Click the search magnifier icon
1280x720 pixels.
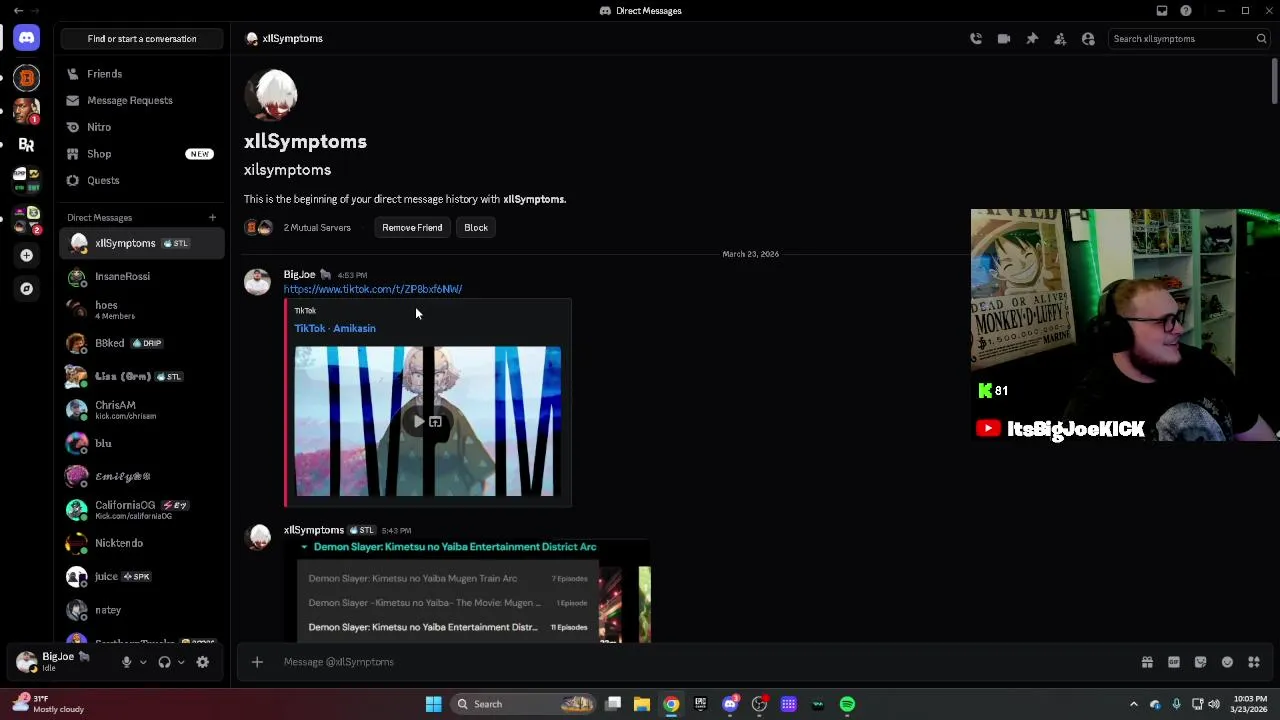[x=1262, y=38]
